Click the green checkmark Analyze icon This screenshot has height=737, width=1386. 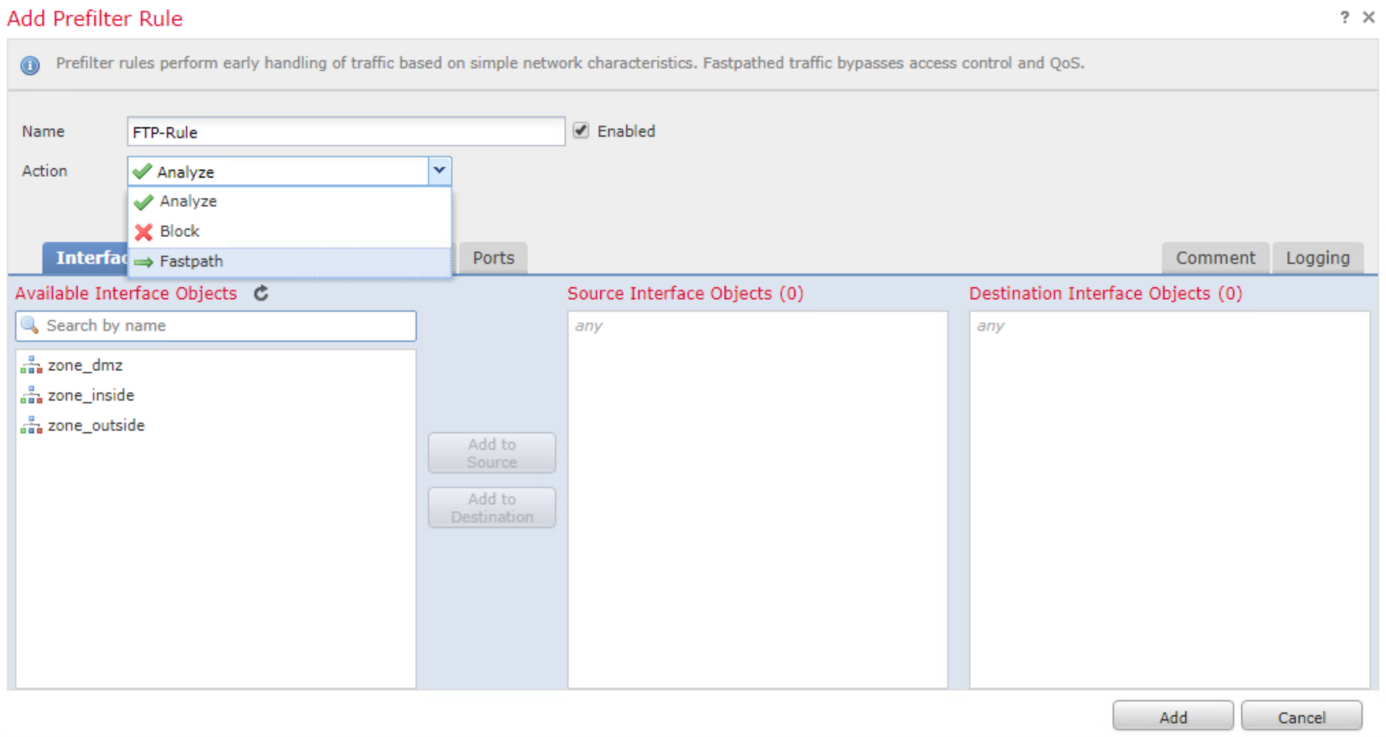(143, 201)
